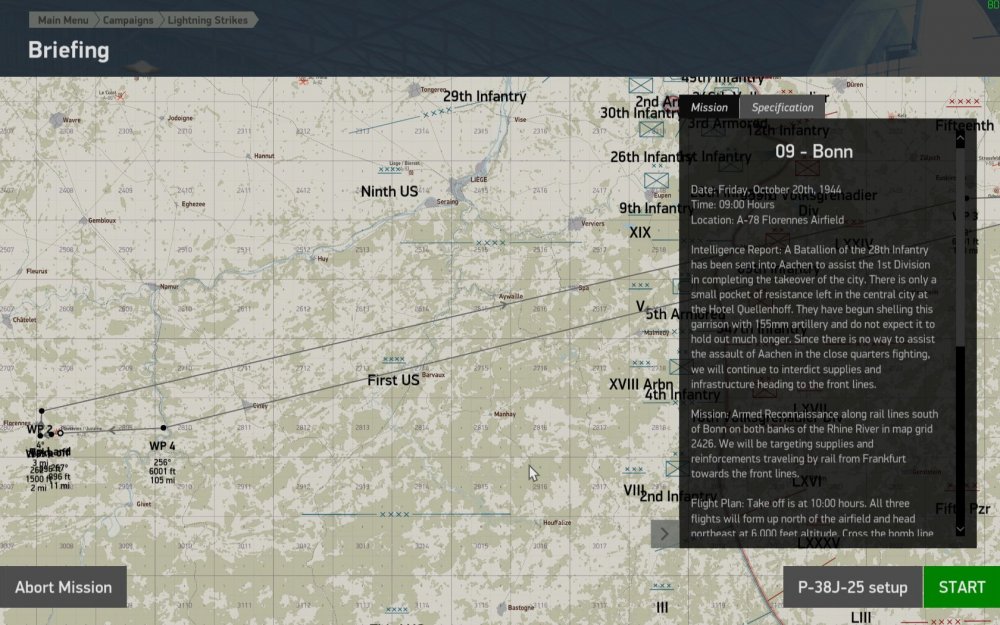Click the return route arrow near Florennes
The height and width of the screenshot is (625, 1000).
(112, 430)
